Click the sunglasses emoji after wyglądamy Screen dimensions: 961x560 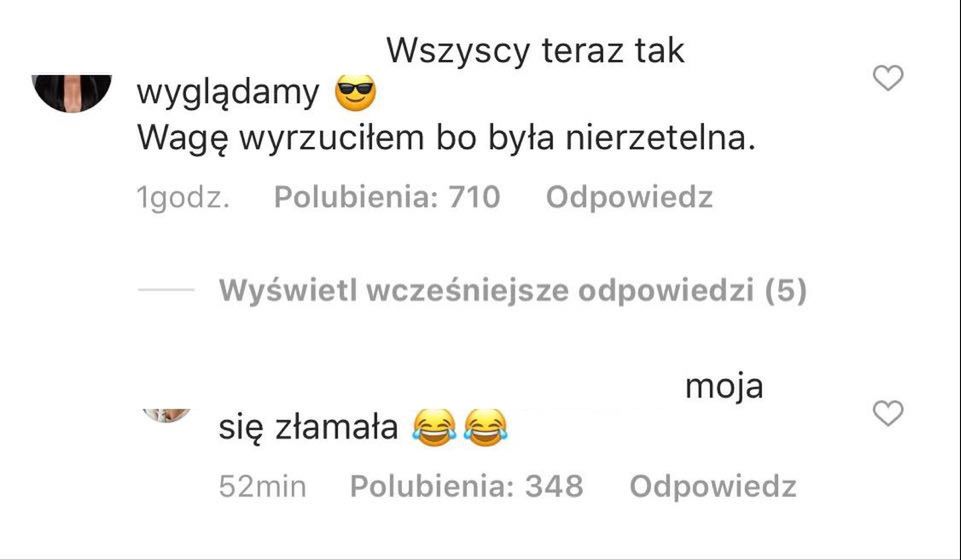[x=355, y=93]
